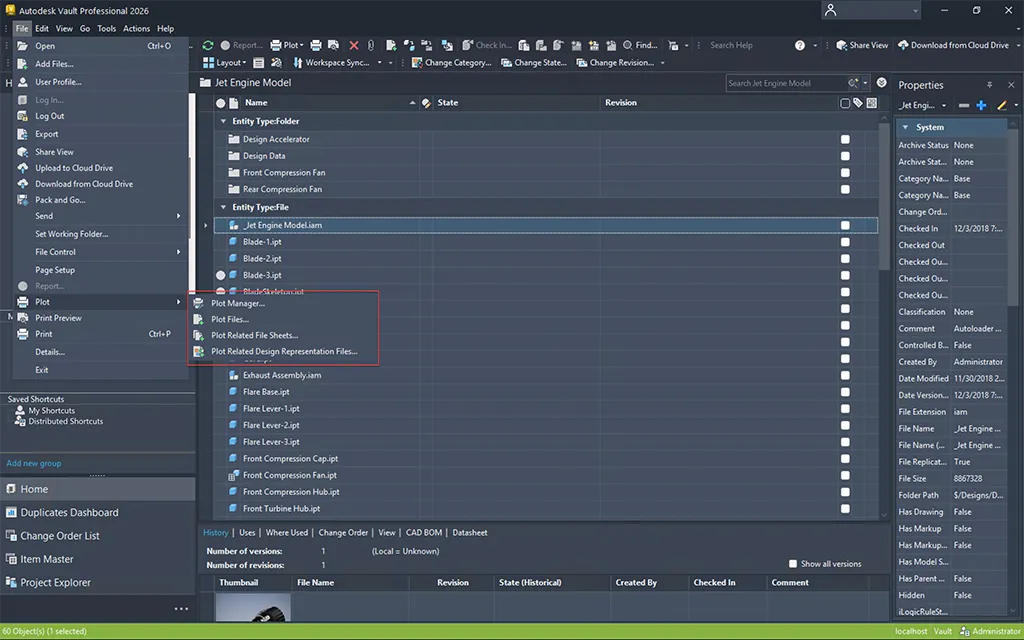Viewport: 1024px width, 640px height.
Task: Click the pencil edit icon in Properties
Action: tap(1002, 105)
